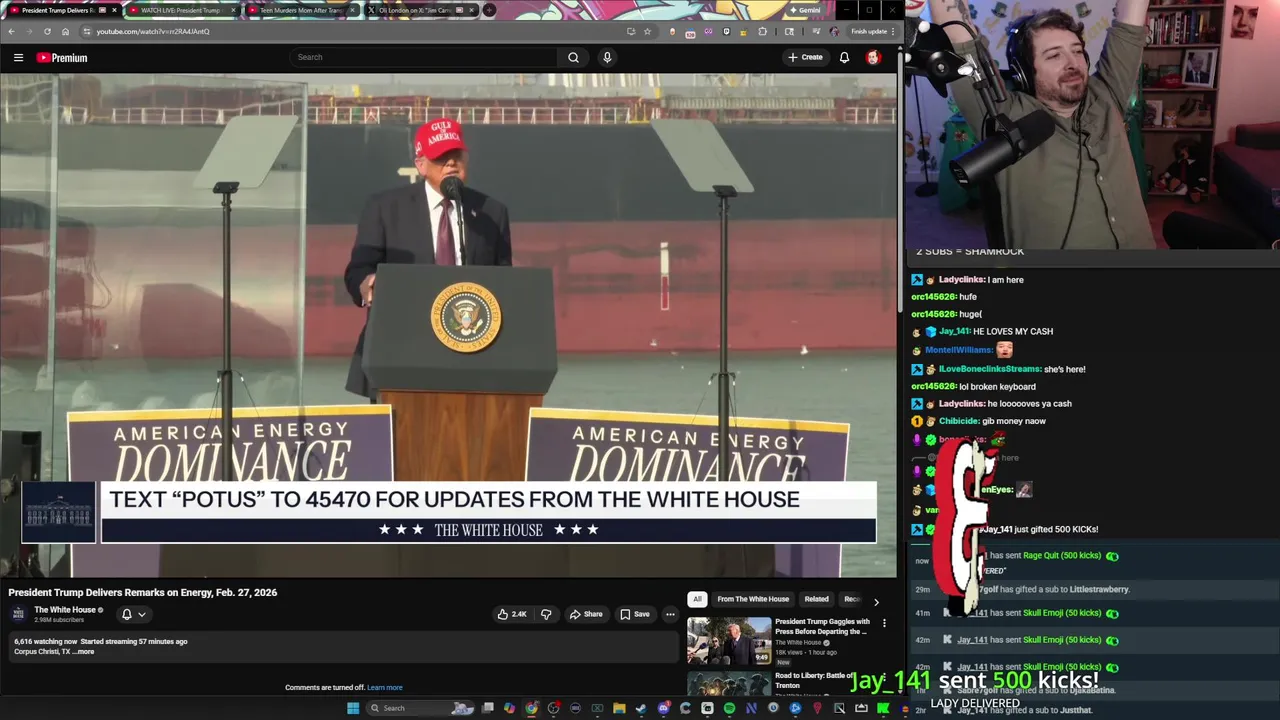Open the green Kick app in taskbar
This screenshot has width=1280, height=720.
883,708
